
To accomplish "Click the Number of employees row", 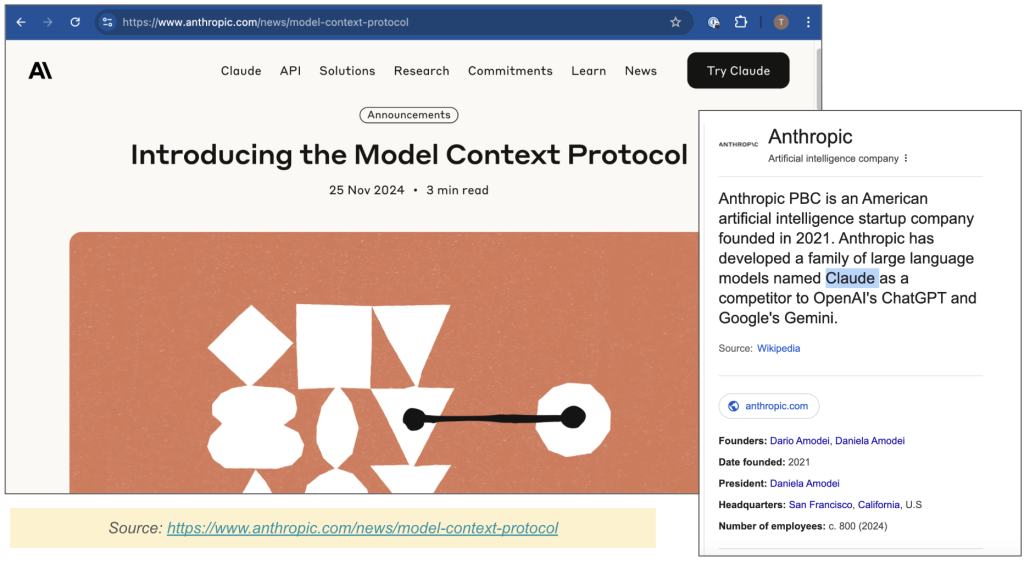I will tap(803, 526).
